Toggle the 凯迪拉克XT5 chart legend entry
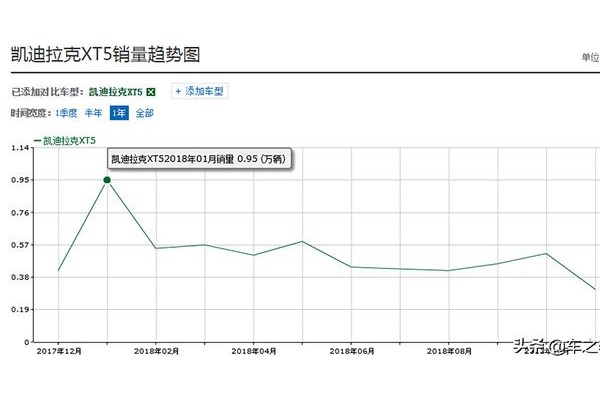This screenshot has width=600, height=400. click(65, 141)
